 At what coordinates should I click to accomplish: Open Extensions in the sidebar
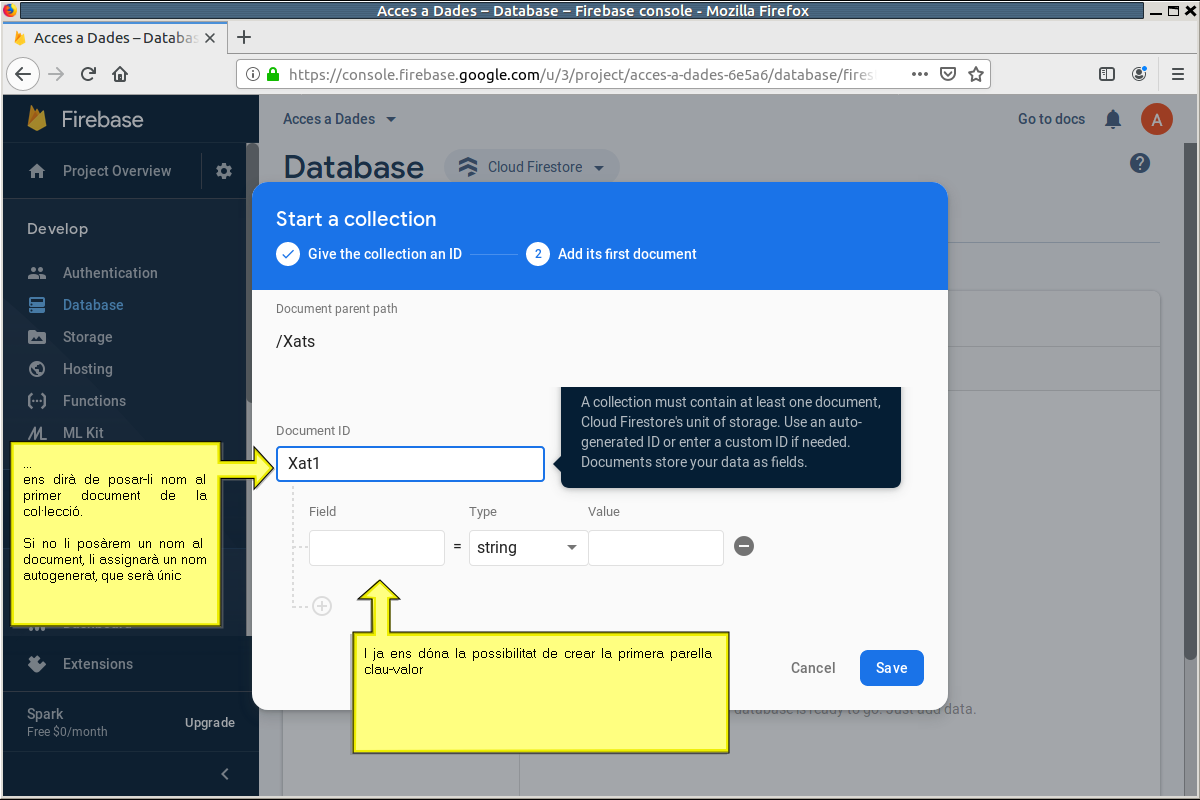[98, 664]
